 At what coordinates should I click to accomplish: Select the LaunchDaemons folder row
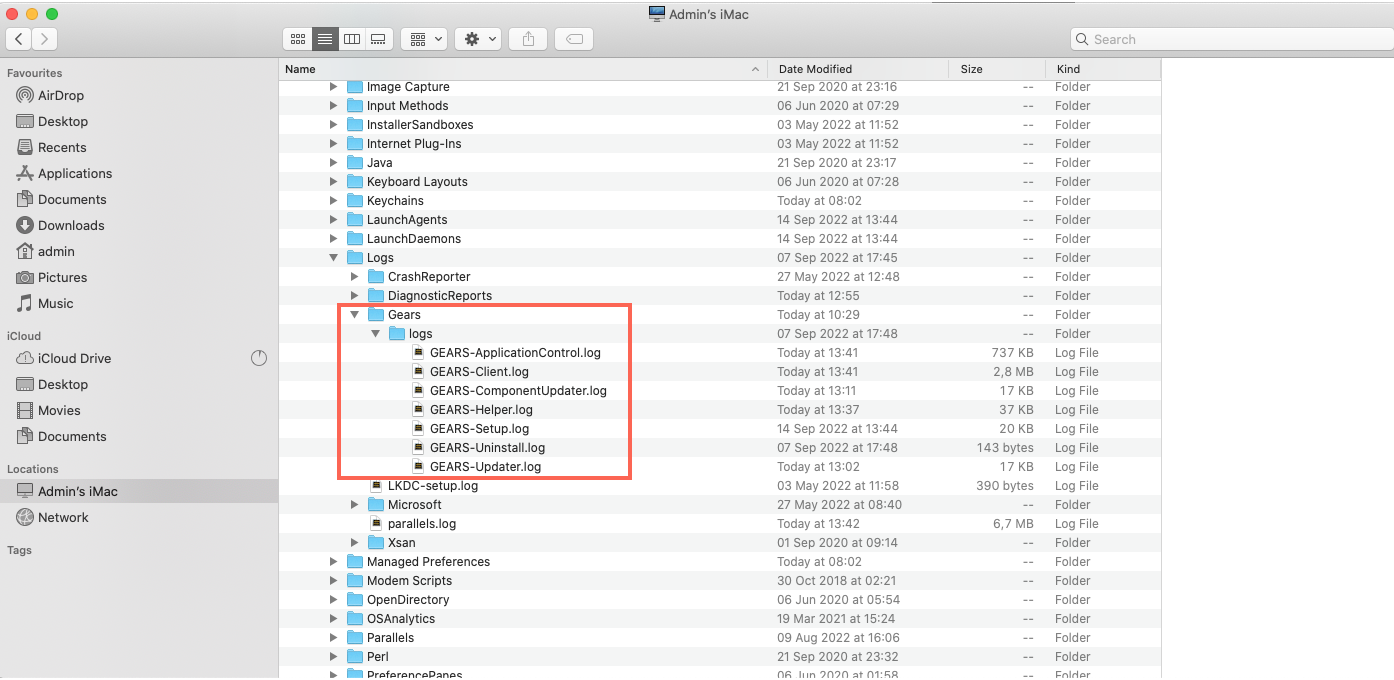click(x=720, y=239)
